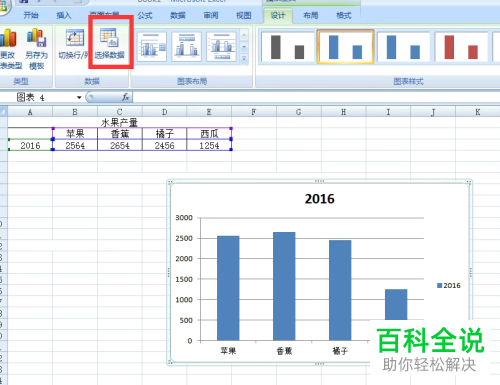Select the shortest bar in the chart
500x385 pixels.
point(396,304)
